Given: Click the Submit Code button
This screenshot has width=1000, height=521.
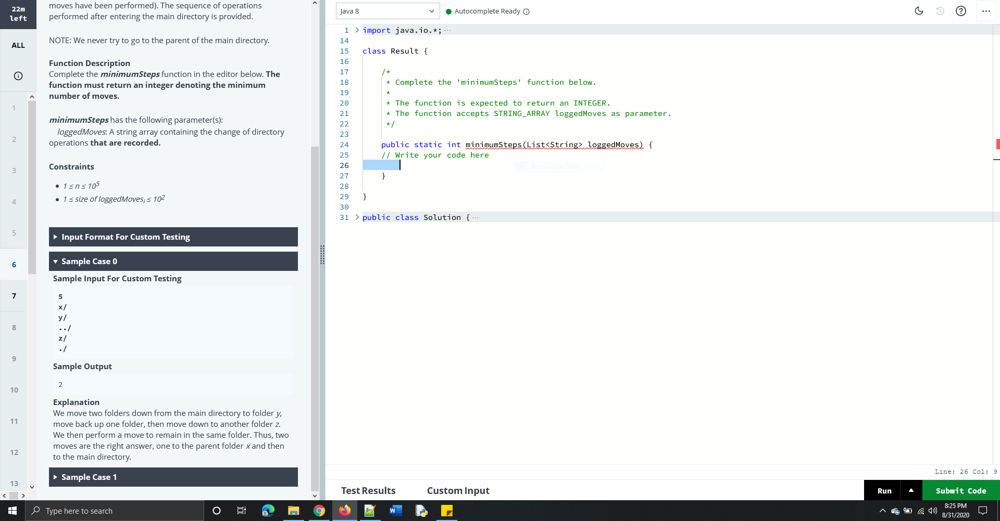Looking at the screenshot, I should (960, 490).
